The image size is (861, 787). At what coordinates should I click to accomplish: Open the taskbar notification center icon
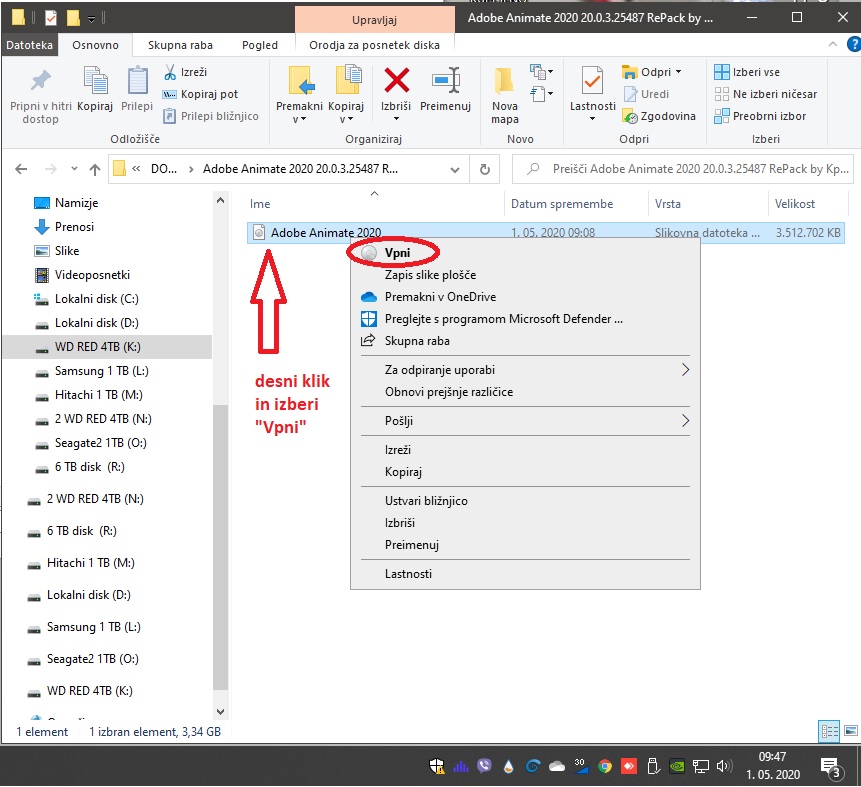[829, 766]
